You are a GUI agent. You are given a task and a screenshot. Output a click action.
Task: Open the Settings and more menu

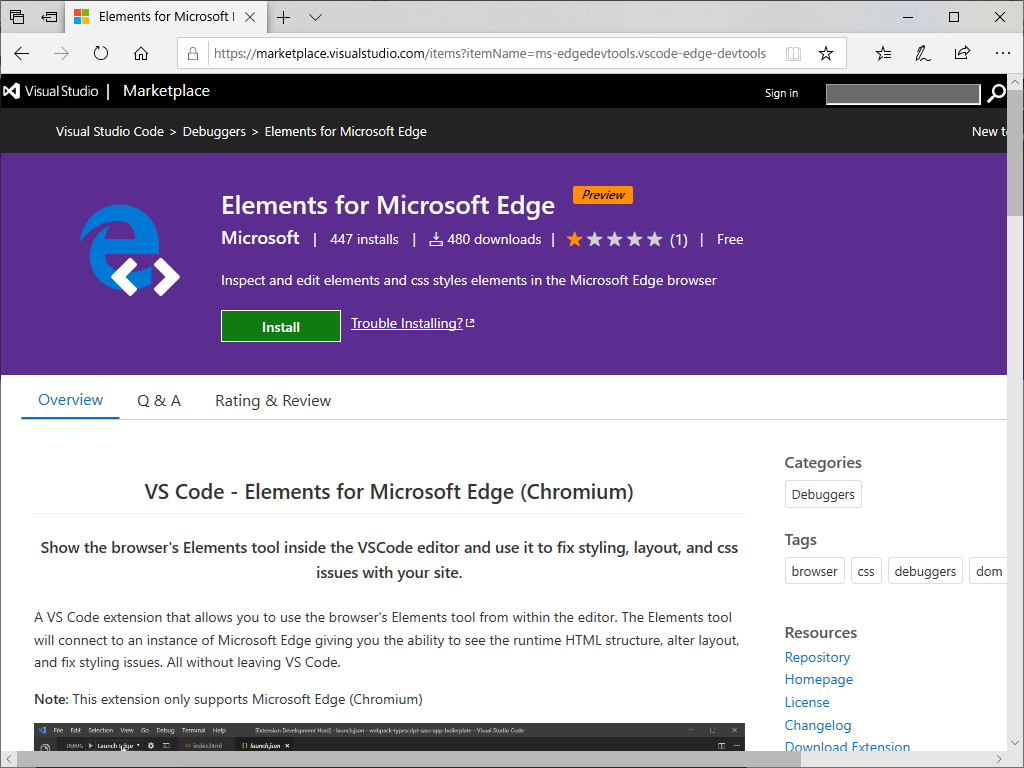click(x=1002, y=53)
